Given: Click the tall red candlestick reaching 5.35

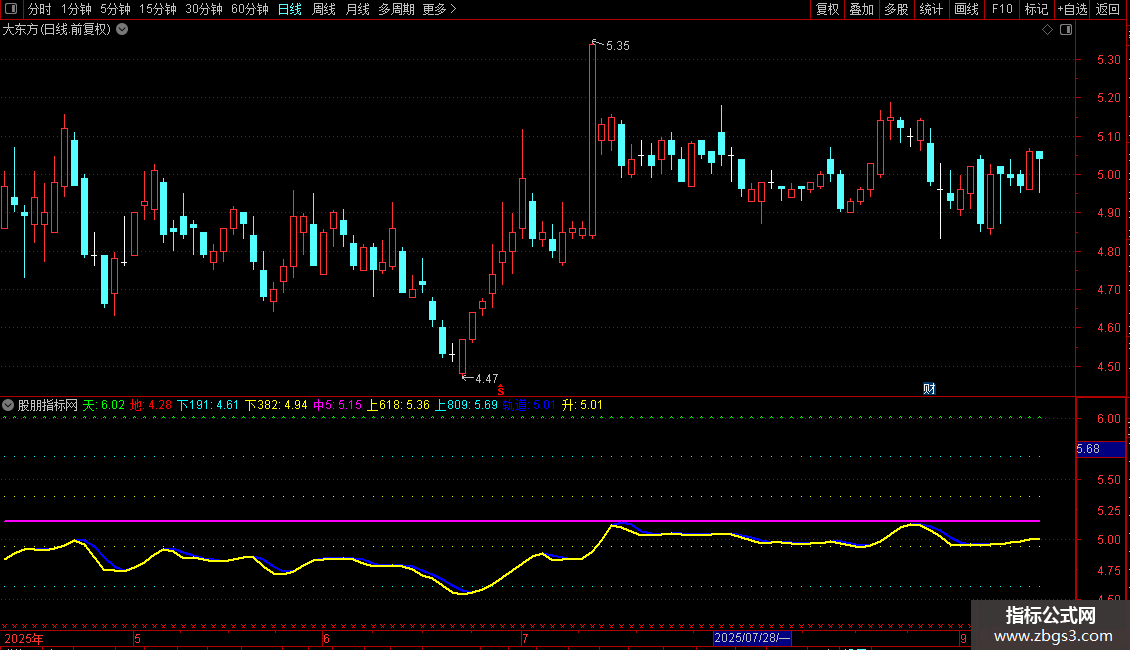Looking at the screenshot, I should [x=592, y=140].
